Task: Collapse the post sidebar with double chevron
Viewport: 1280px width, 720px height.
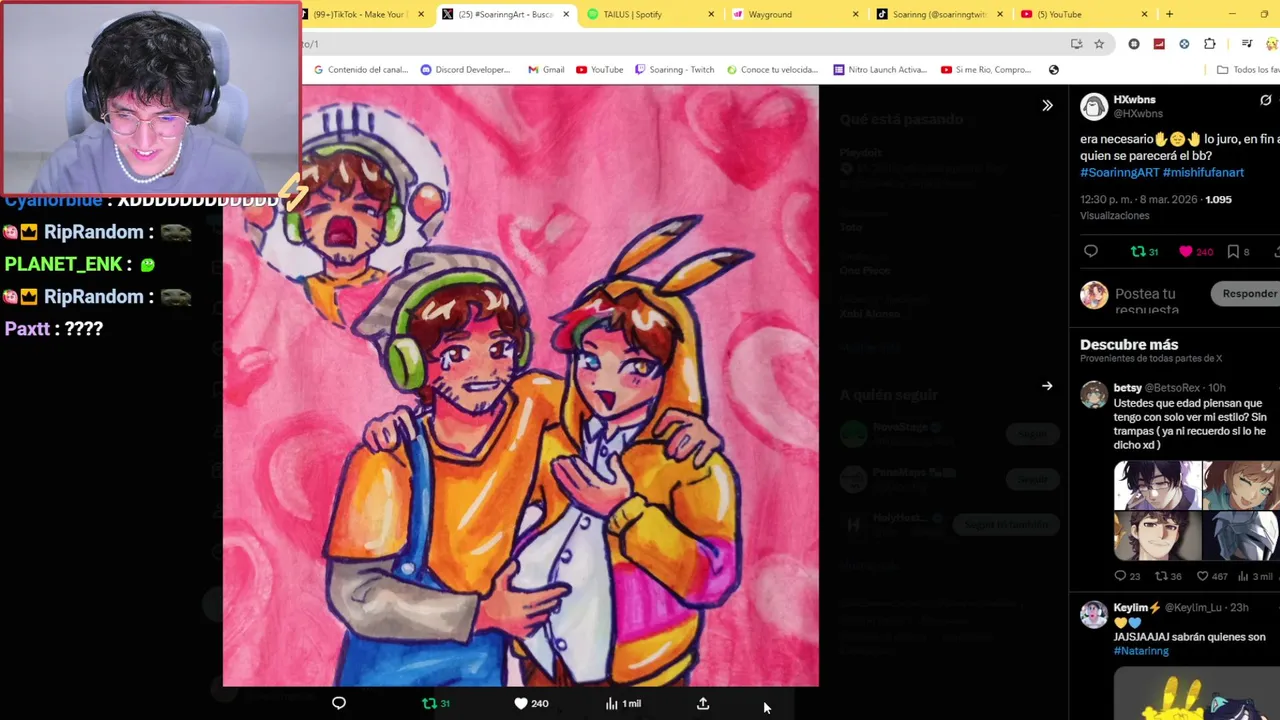Action: (x=1047, y=105)
